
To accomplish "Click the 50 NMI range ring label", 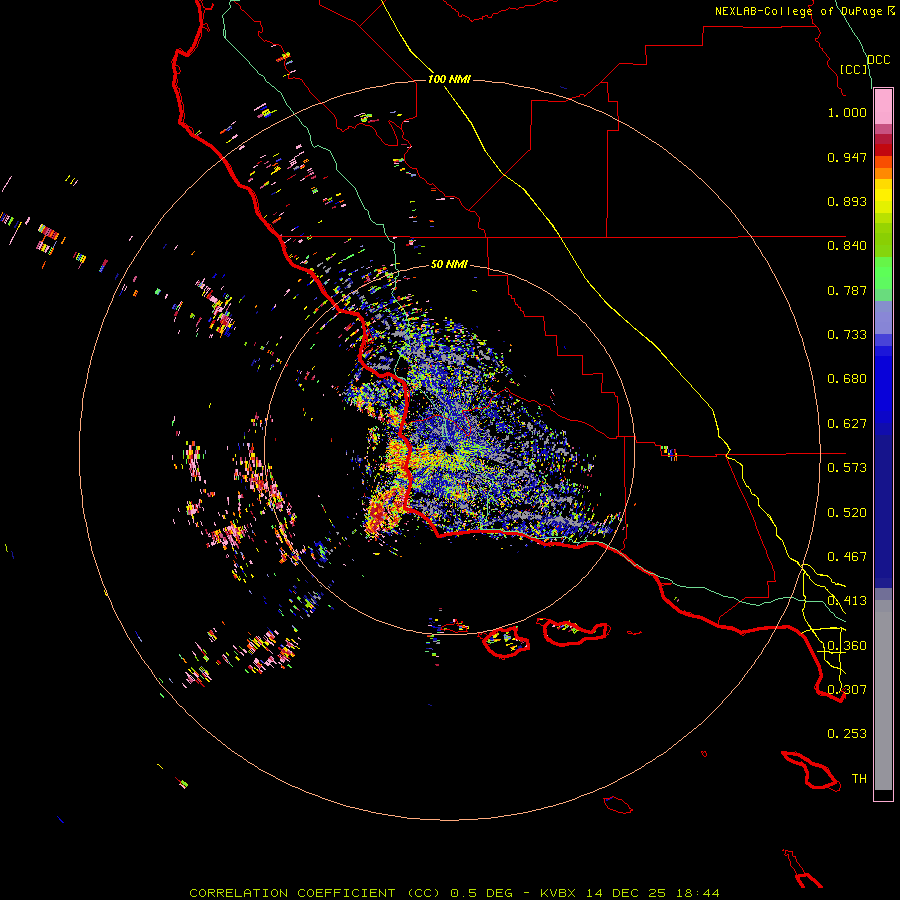I will click(x=449, y=264).
